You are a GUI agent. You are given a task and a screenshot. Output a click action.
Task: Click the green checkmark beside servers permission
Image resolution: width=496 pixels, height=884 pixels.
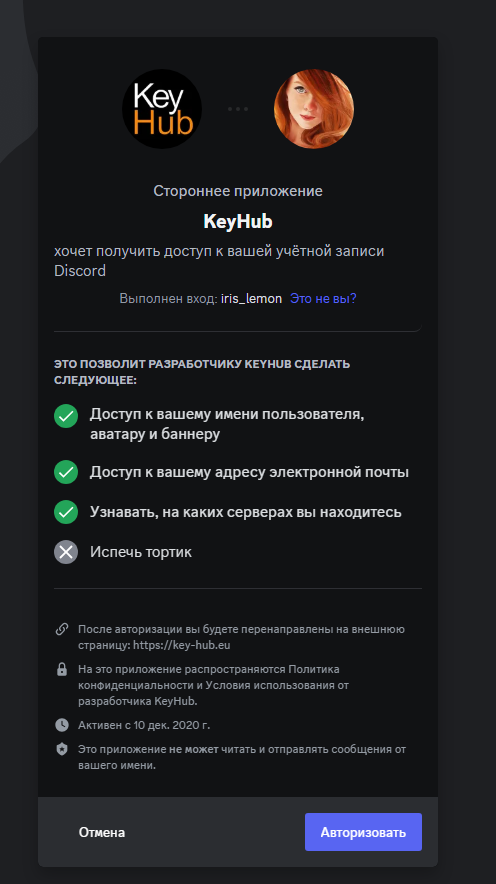tap(66, 512)
